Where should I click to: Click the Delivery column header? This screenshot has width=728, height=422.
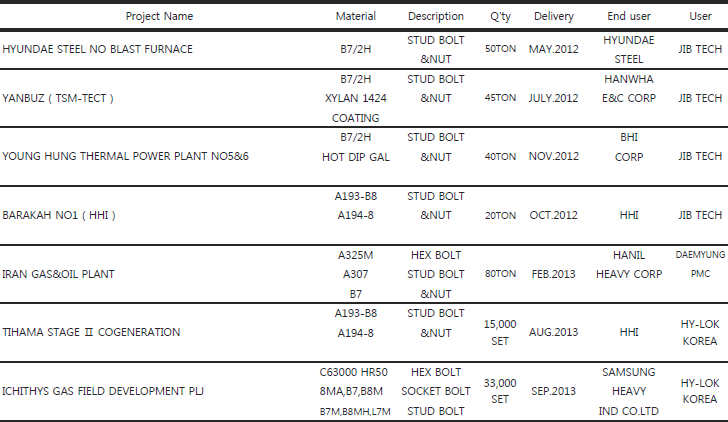tap(553, 17)
